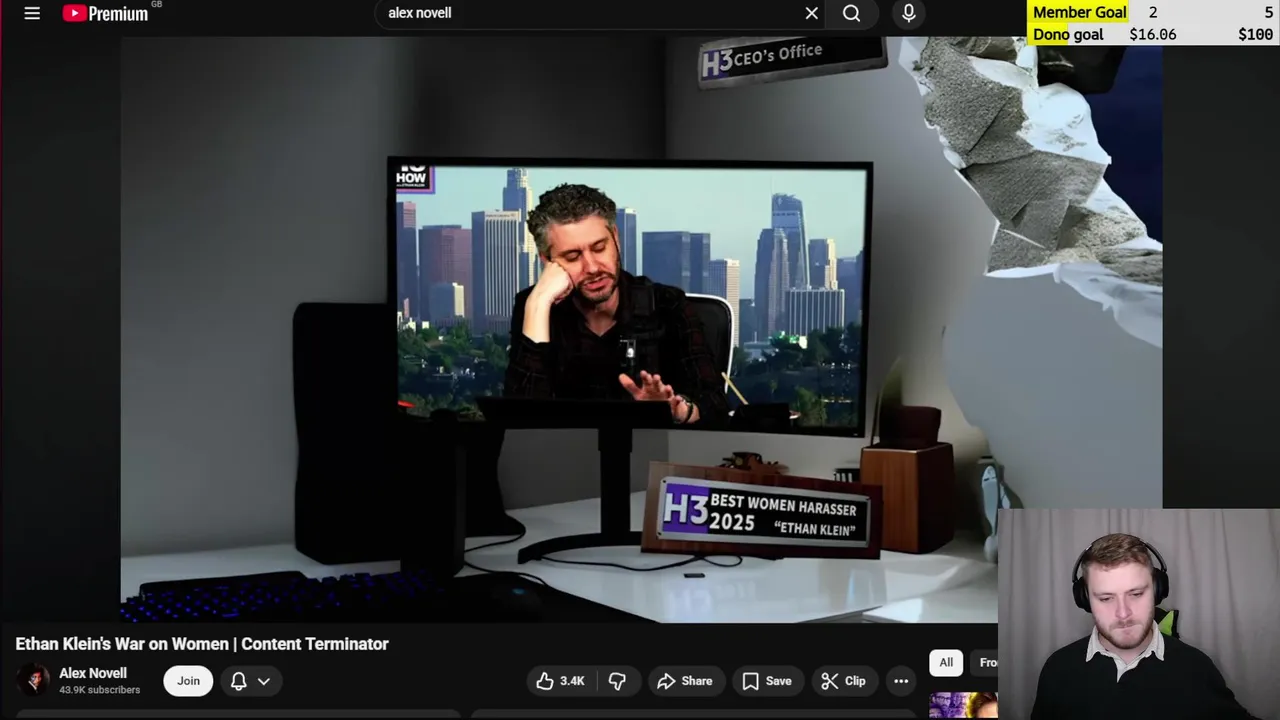
Task: Expand the notification options chevron
Action: pos(264,681)
